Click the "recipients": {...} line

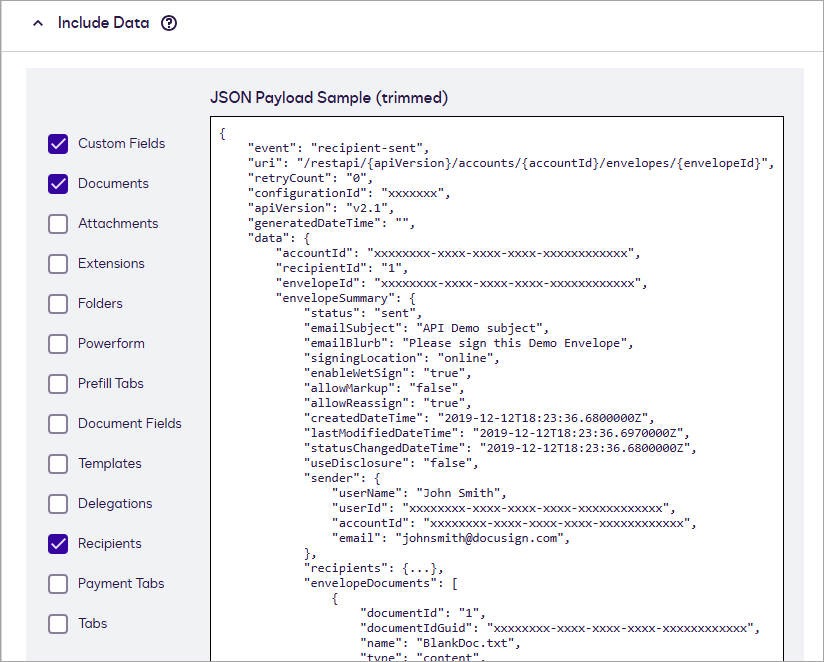[x=374, y=568]
